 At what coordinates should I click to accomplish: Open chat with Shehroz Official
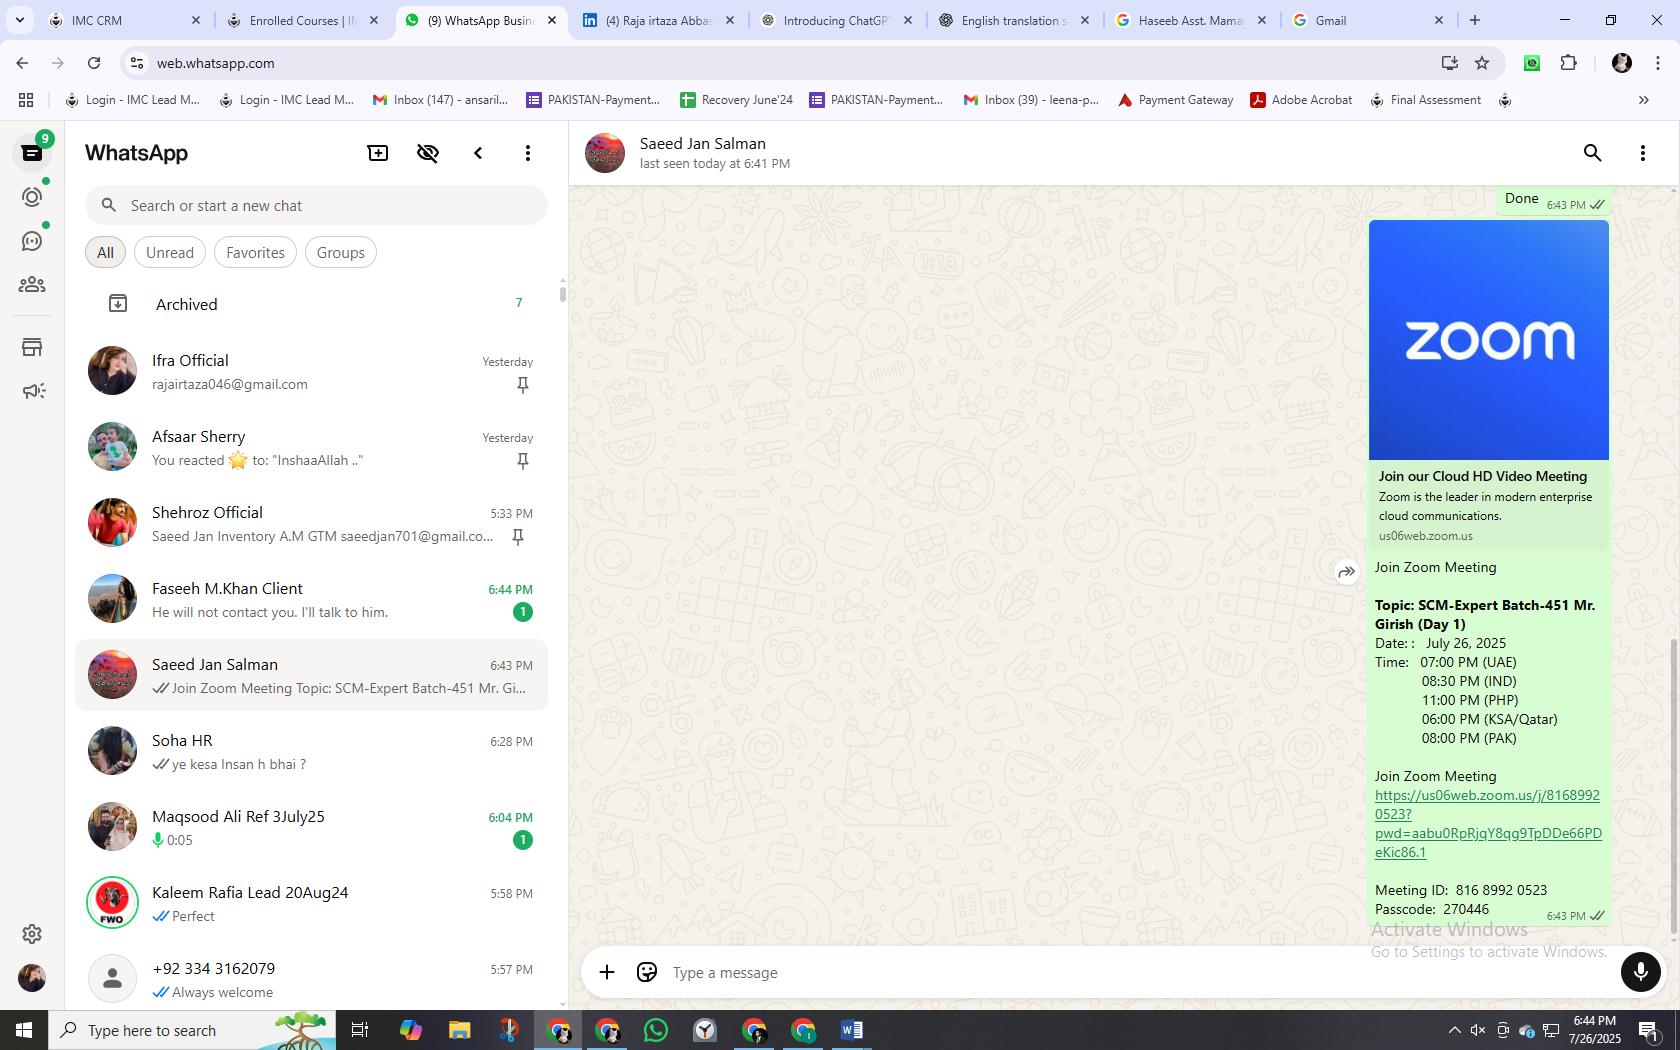pyautogui.click(x=312, y=524)
